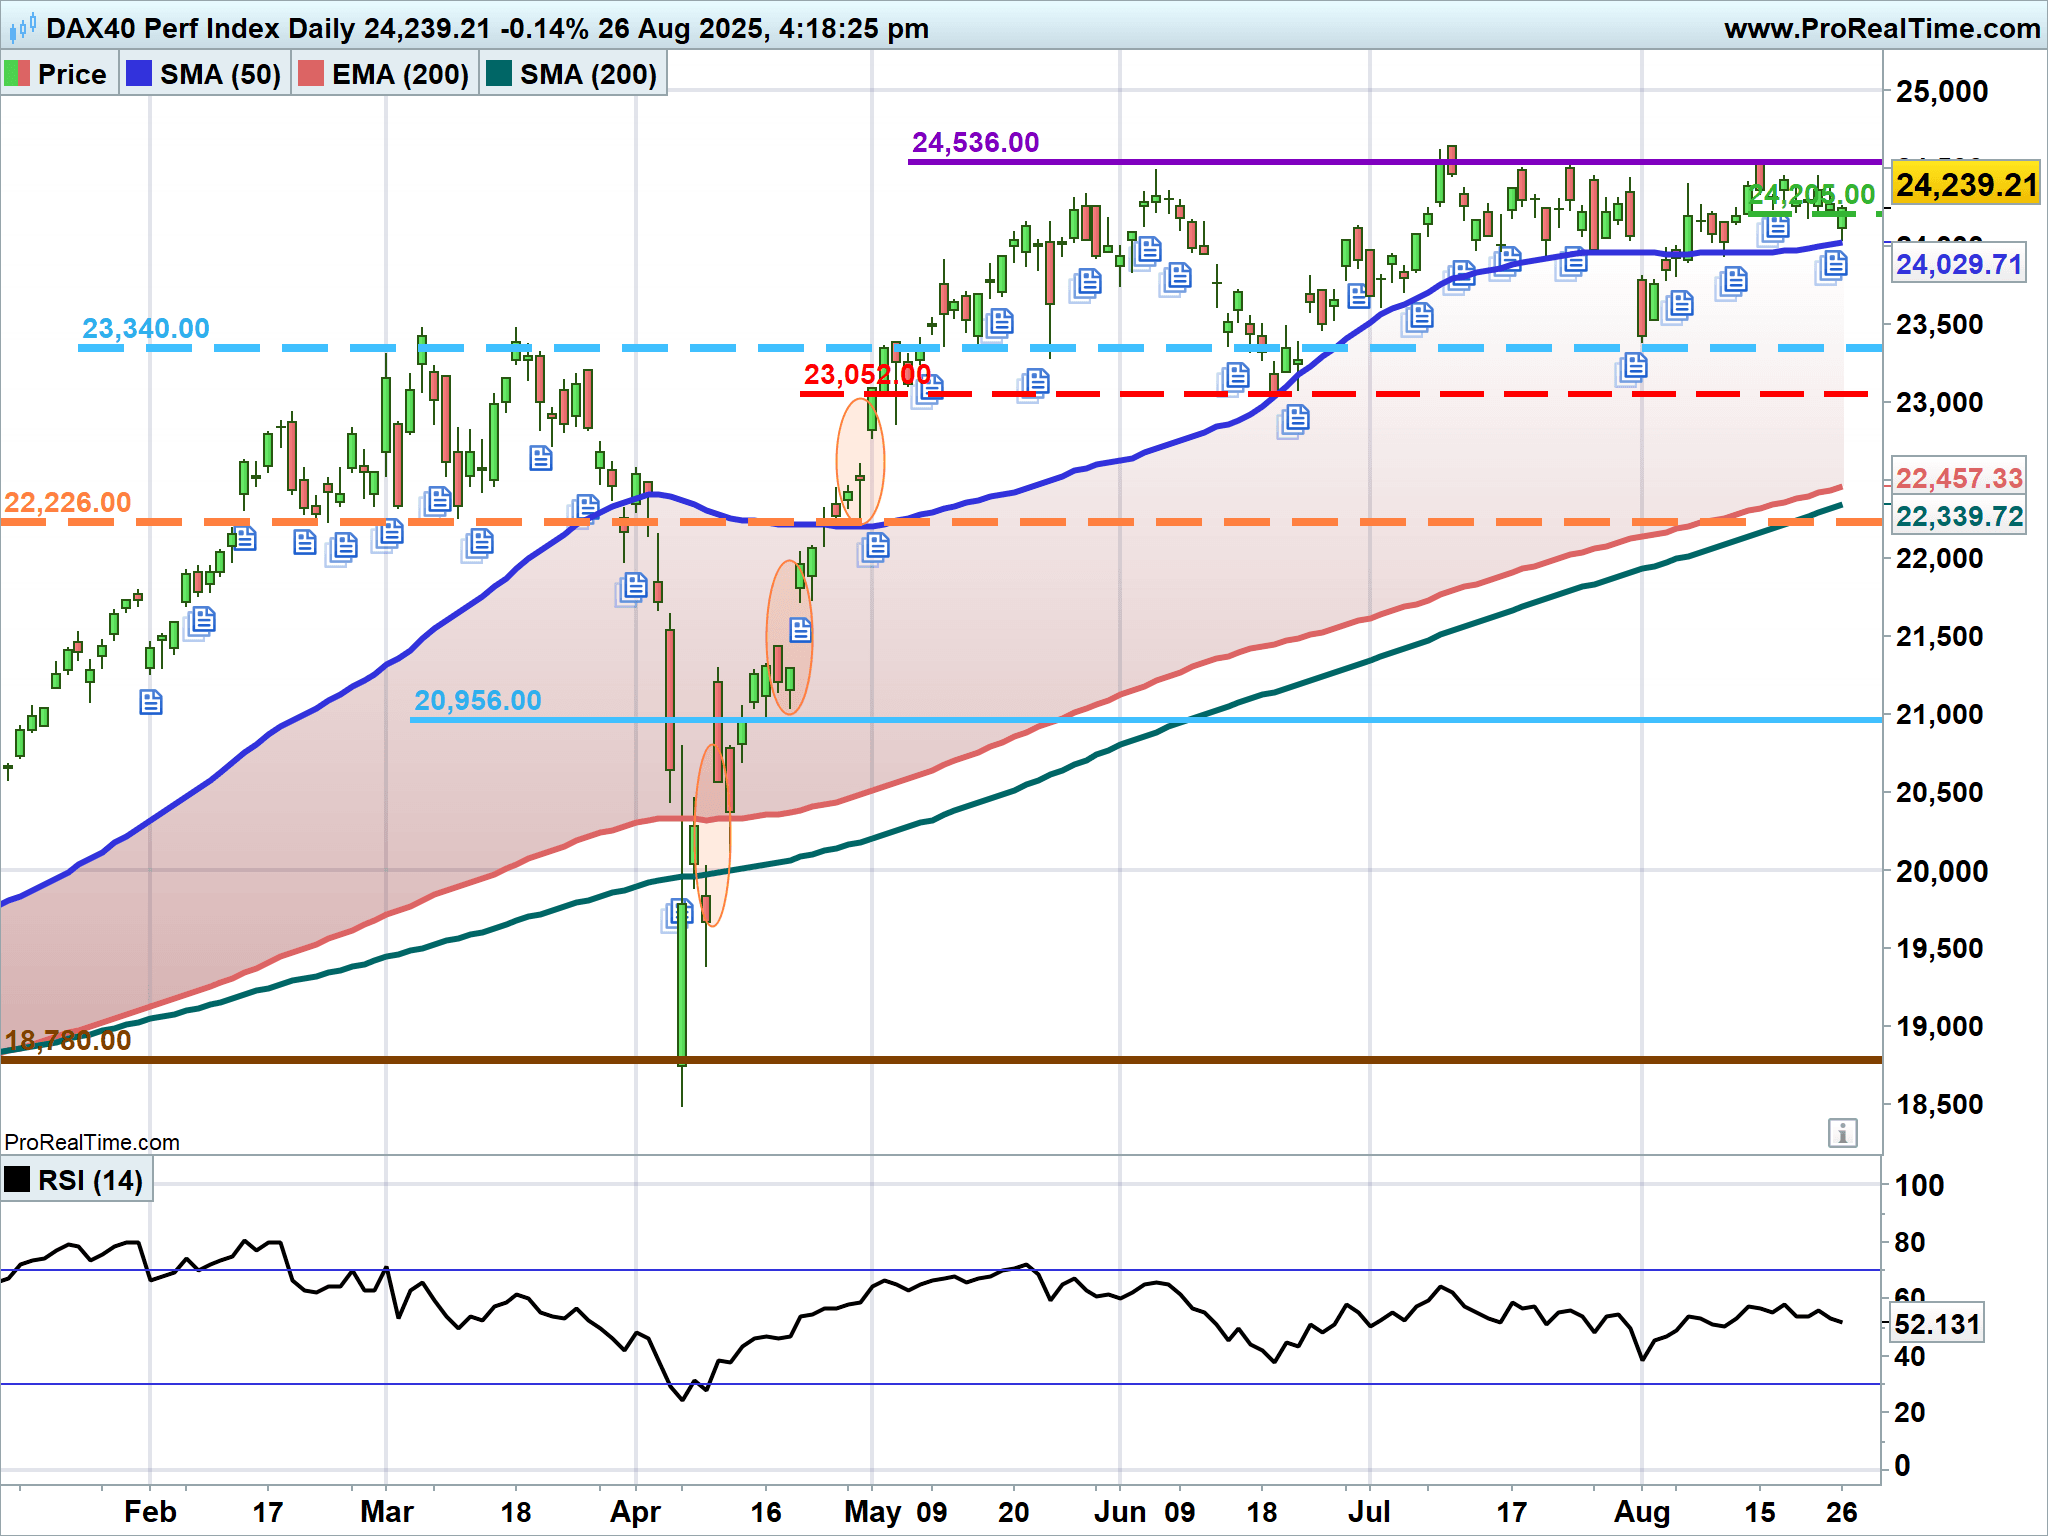This screenshot has height=1536, width=2048.
Task: Open the note icon inside the middle orange ellipse
Action: click(800, 630)
